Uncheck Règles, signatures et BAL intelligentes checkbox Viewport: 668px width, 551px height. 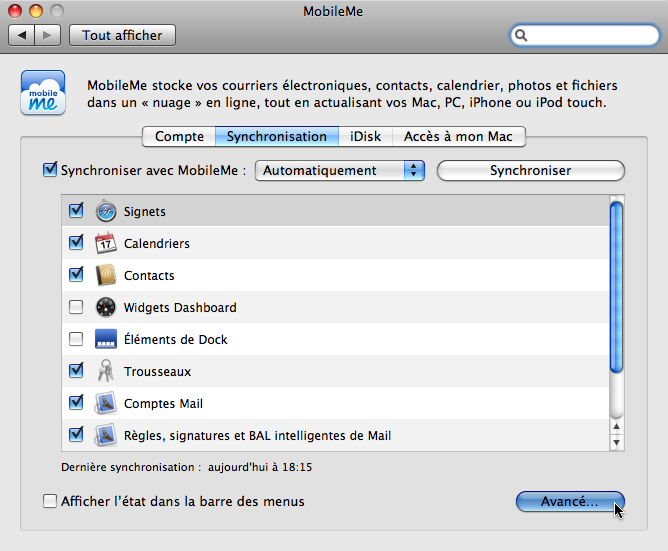click(x=76, y=434)
